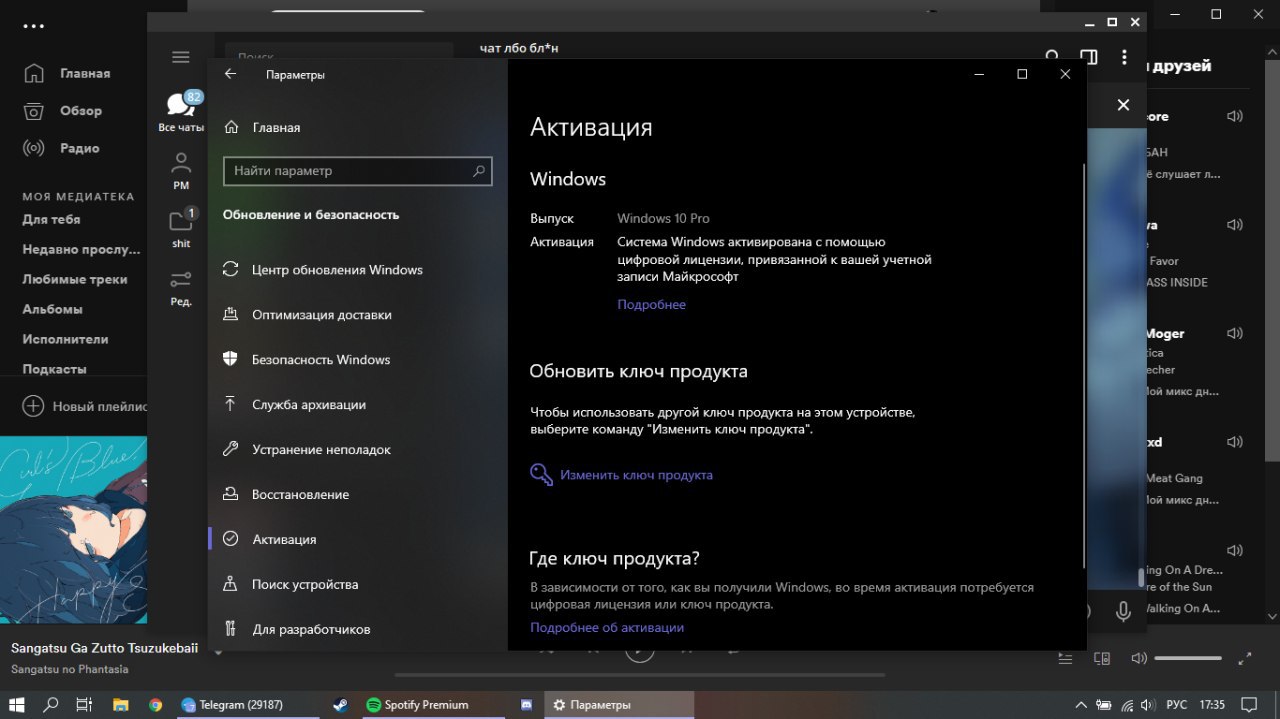Click the Activation checkmark circle icon
The height and width of the screenshot is (719, 1280).
tap(231, 539)
